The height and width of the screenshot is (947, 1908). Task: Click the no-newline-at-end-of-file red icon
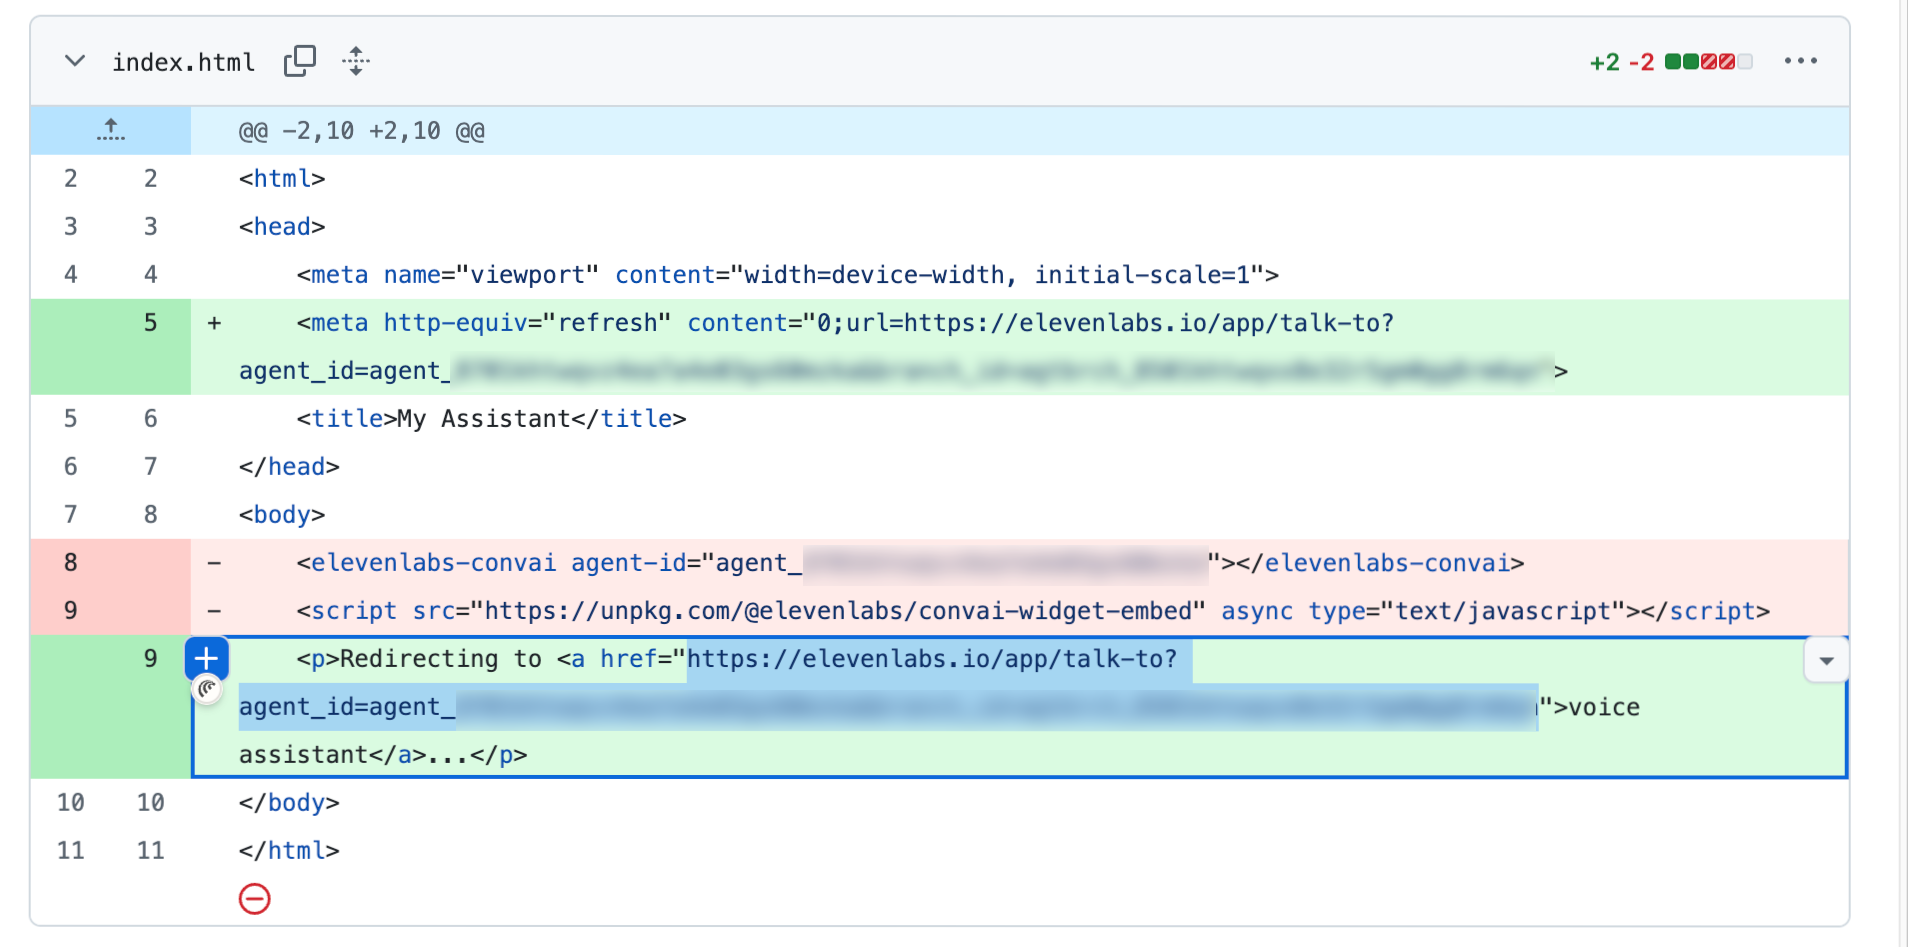click(255, 899)
